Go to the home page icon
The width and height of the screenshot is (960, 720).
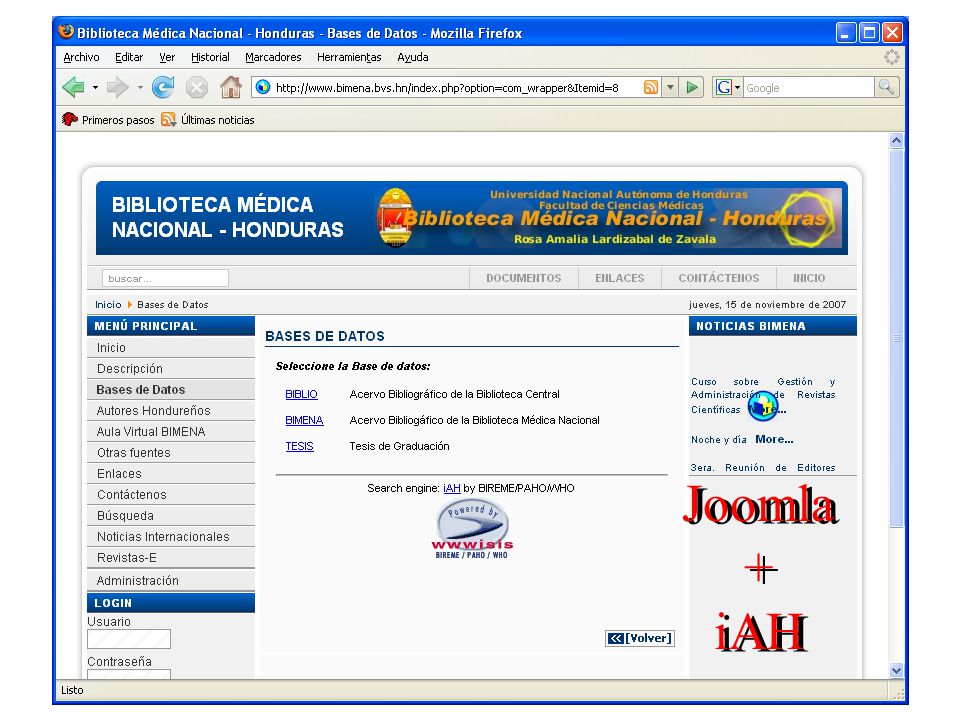[231, 88]
